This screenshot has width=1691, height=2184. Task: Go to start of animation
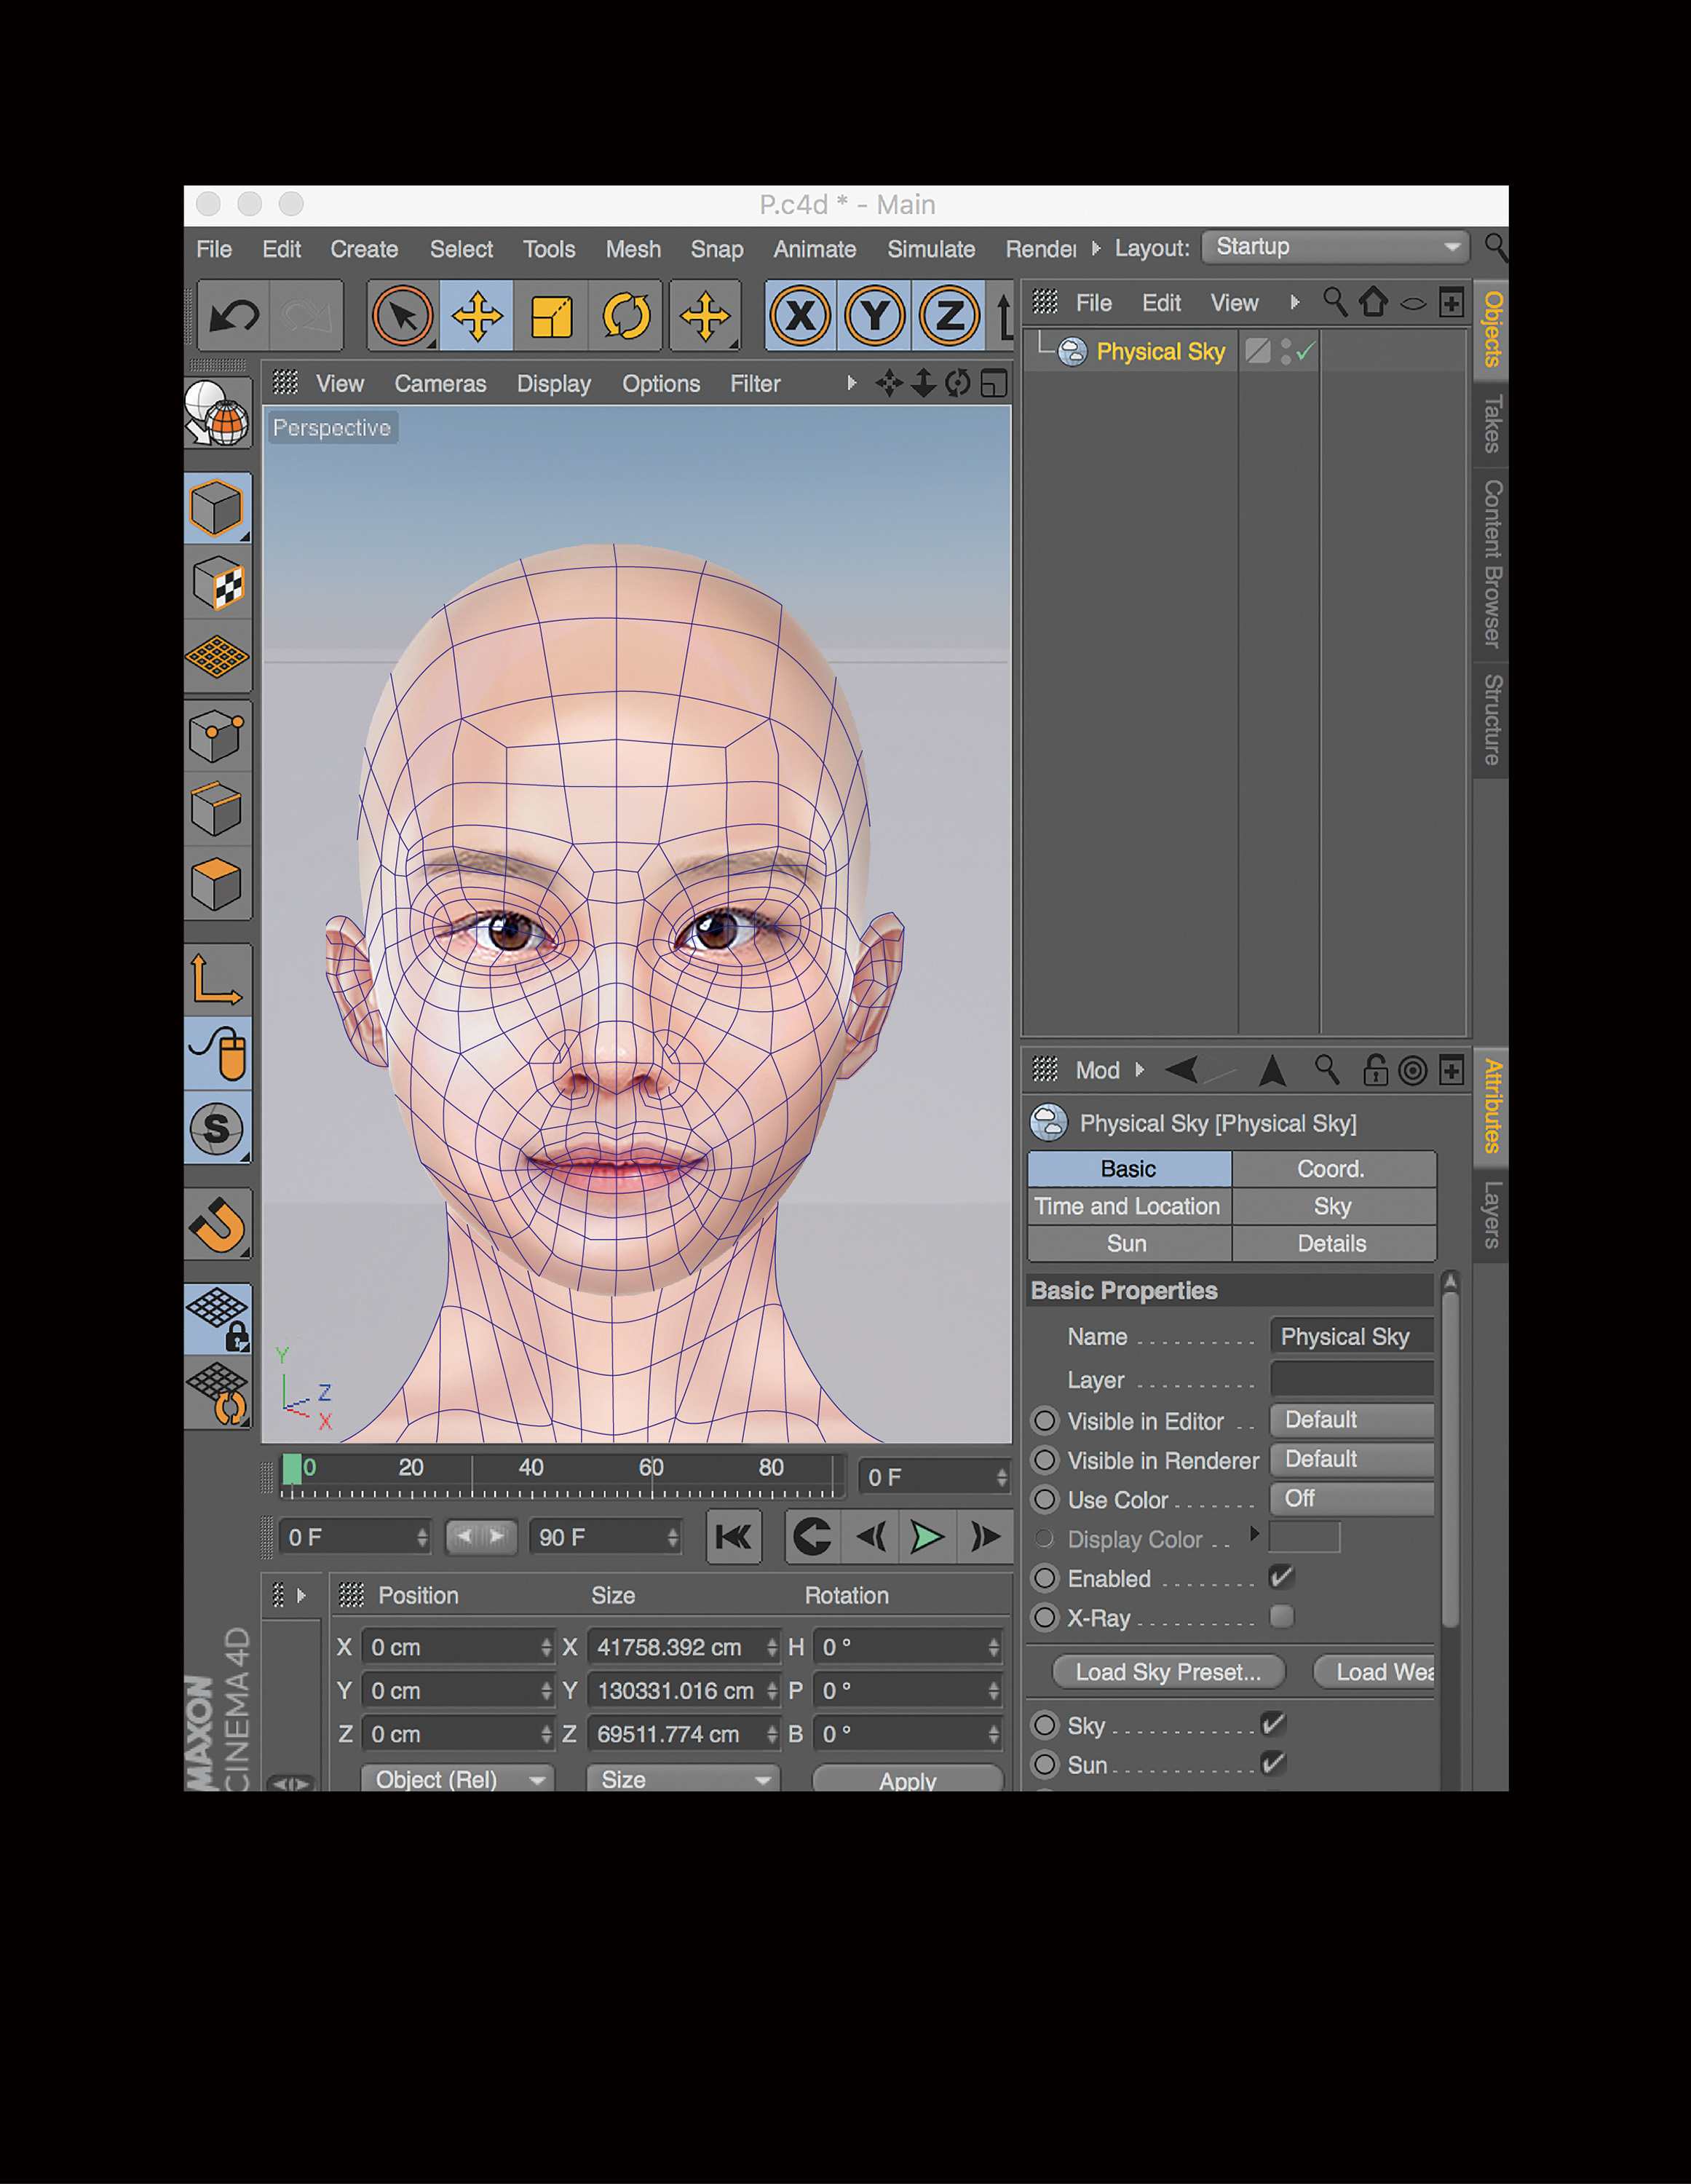coord(734,1537)
